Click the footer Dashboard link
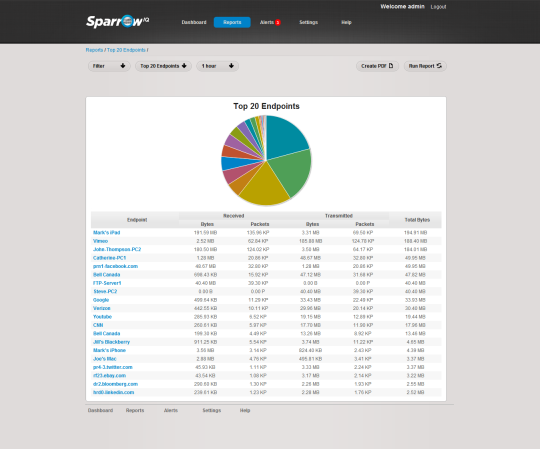The image size is (540, 449). coord(100,410)
